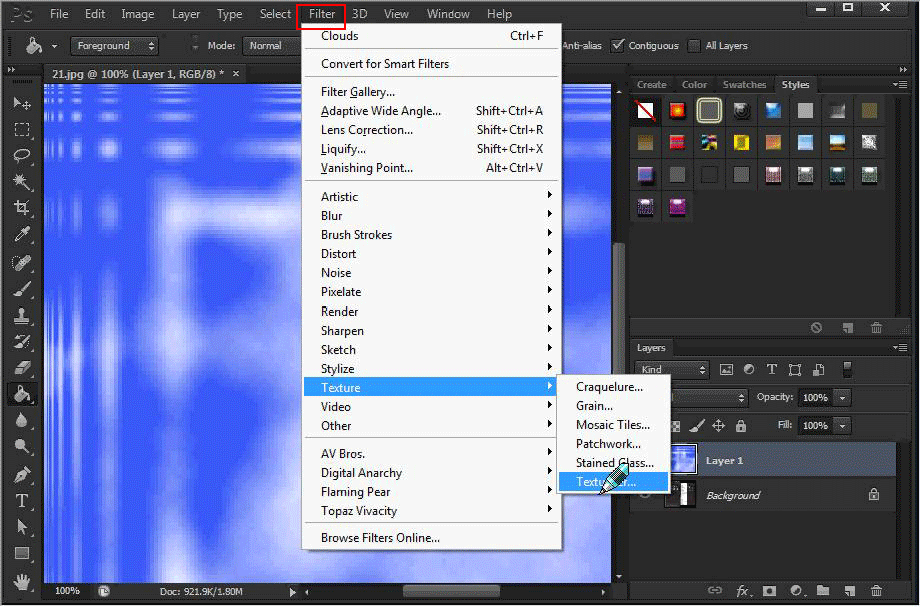Image resolution: width=921 pixels, height=607 pixels.
Task: Open Filter Gallery from the Filter menu
Action: [x=357, y=92]
